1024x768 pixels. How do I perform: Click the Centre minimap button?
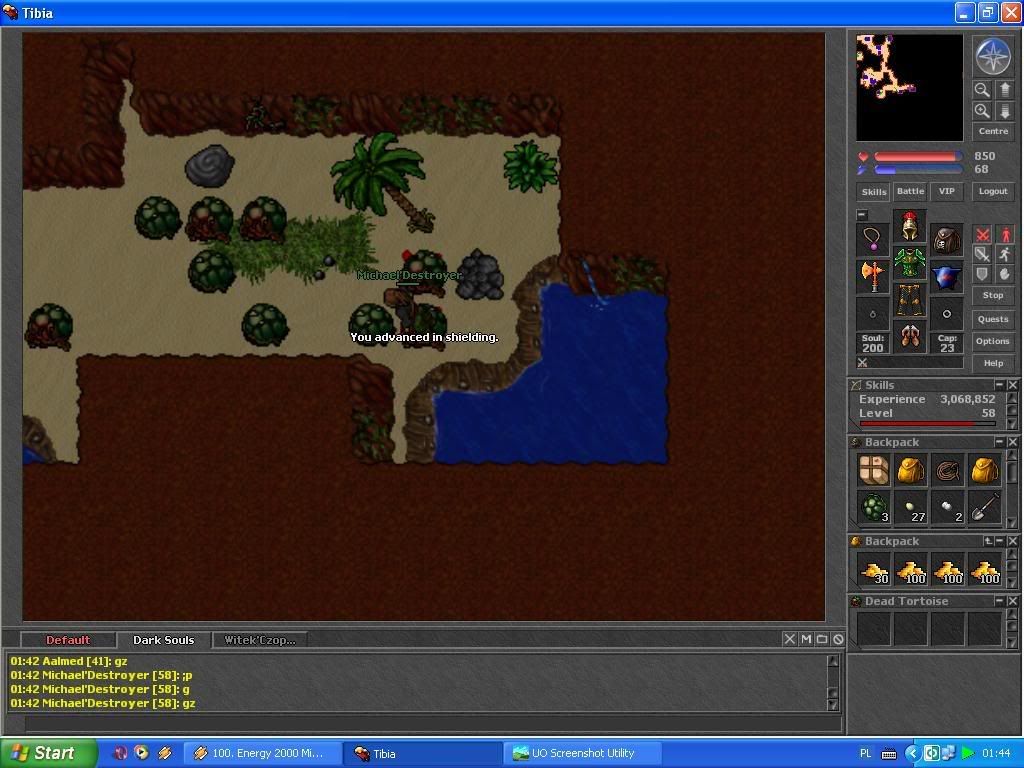pos(993,131)
